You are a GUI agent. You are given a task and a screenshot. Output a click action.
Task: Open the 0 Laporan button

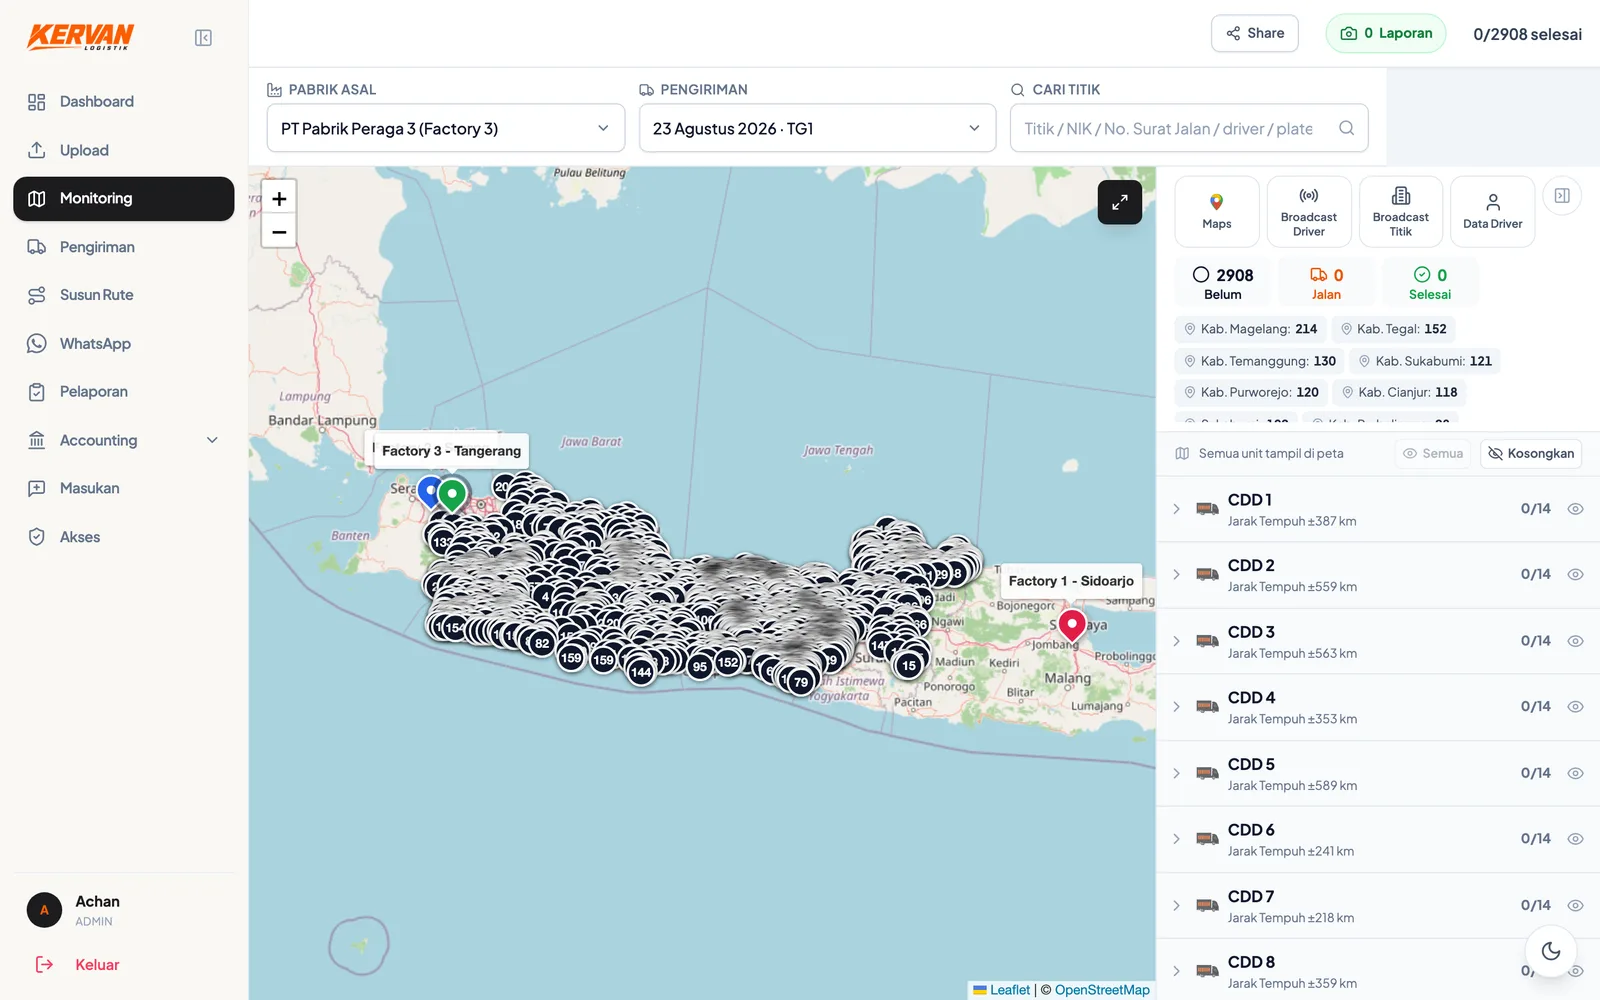[x=1386, y=33]
